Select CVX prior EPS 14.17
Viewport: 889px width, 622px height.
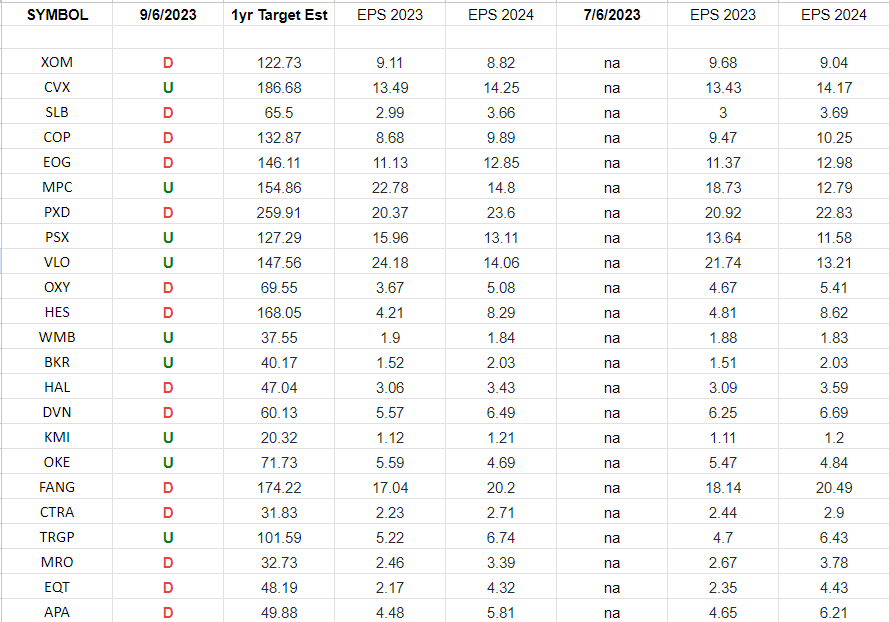[x=833, y=87]
